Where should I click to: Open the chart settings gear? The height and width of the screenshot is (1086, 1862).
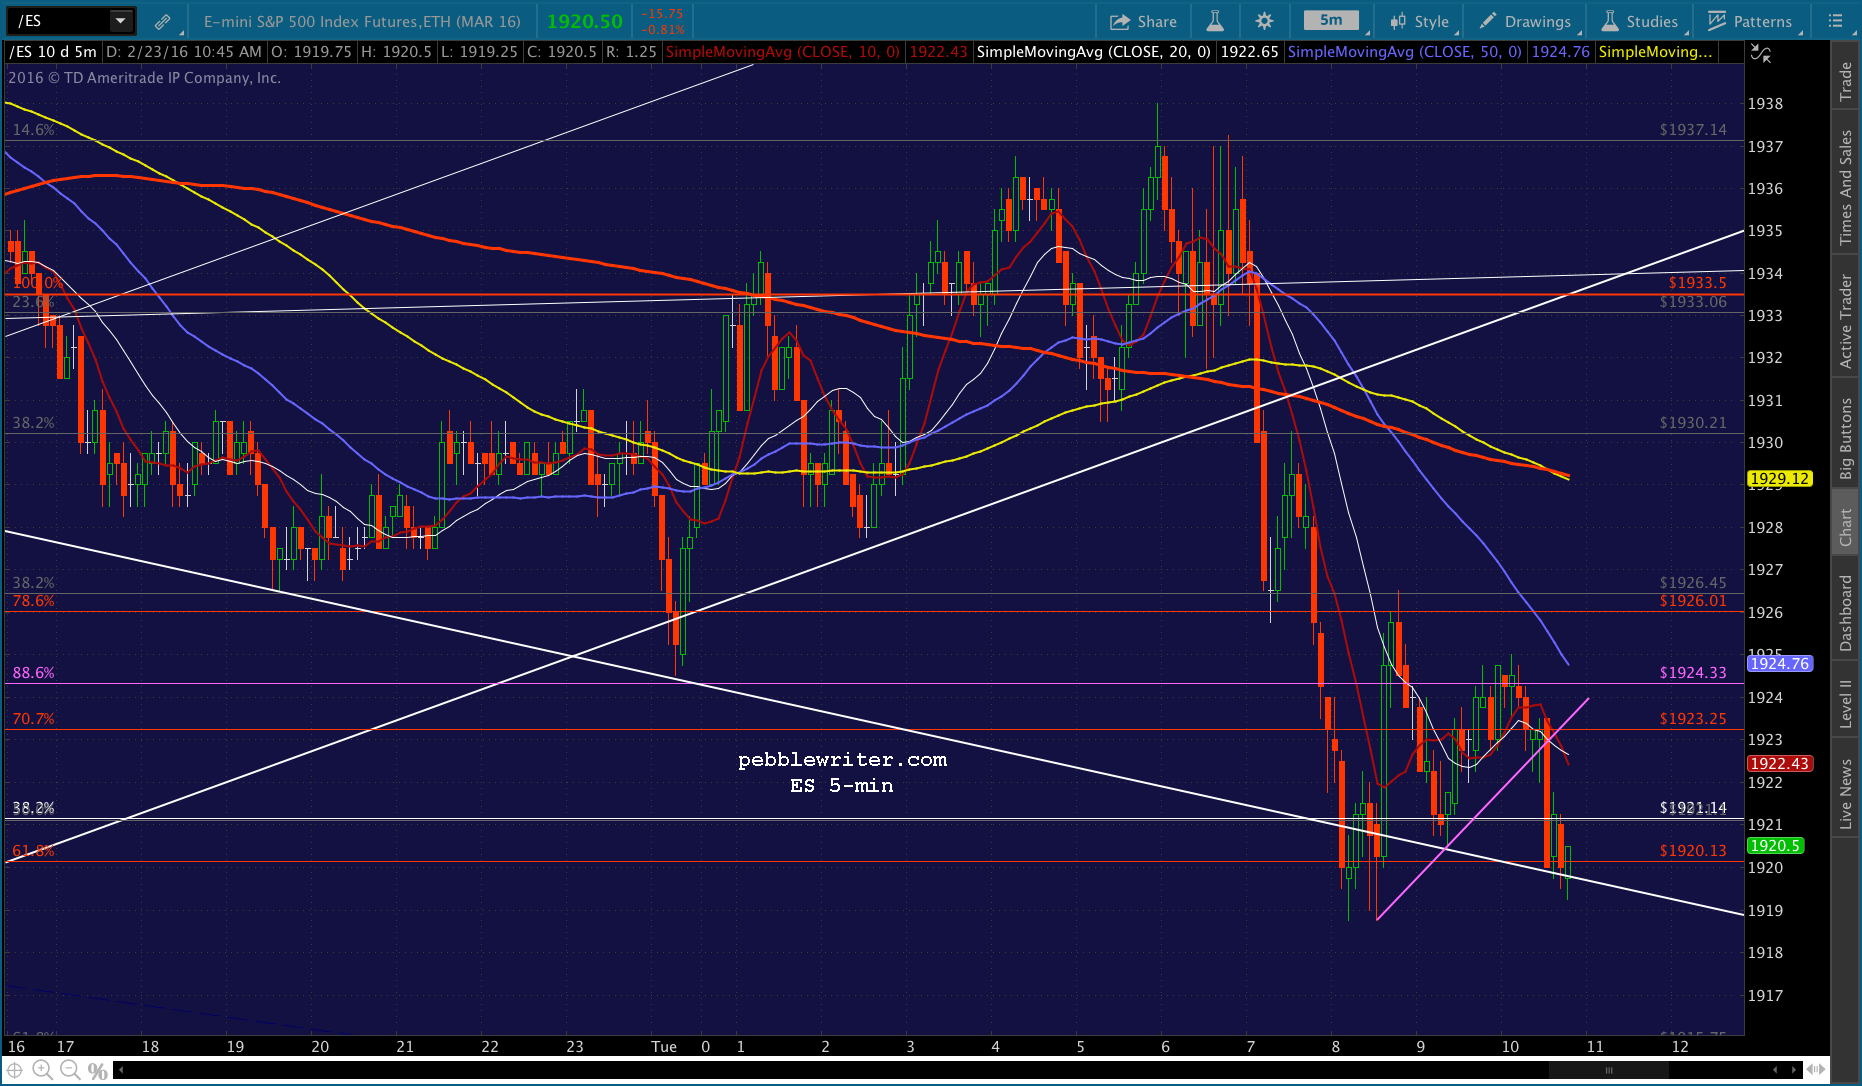[x=1264, y=21]
